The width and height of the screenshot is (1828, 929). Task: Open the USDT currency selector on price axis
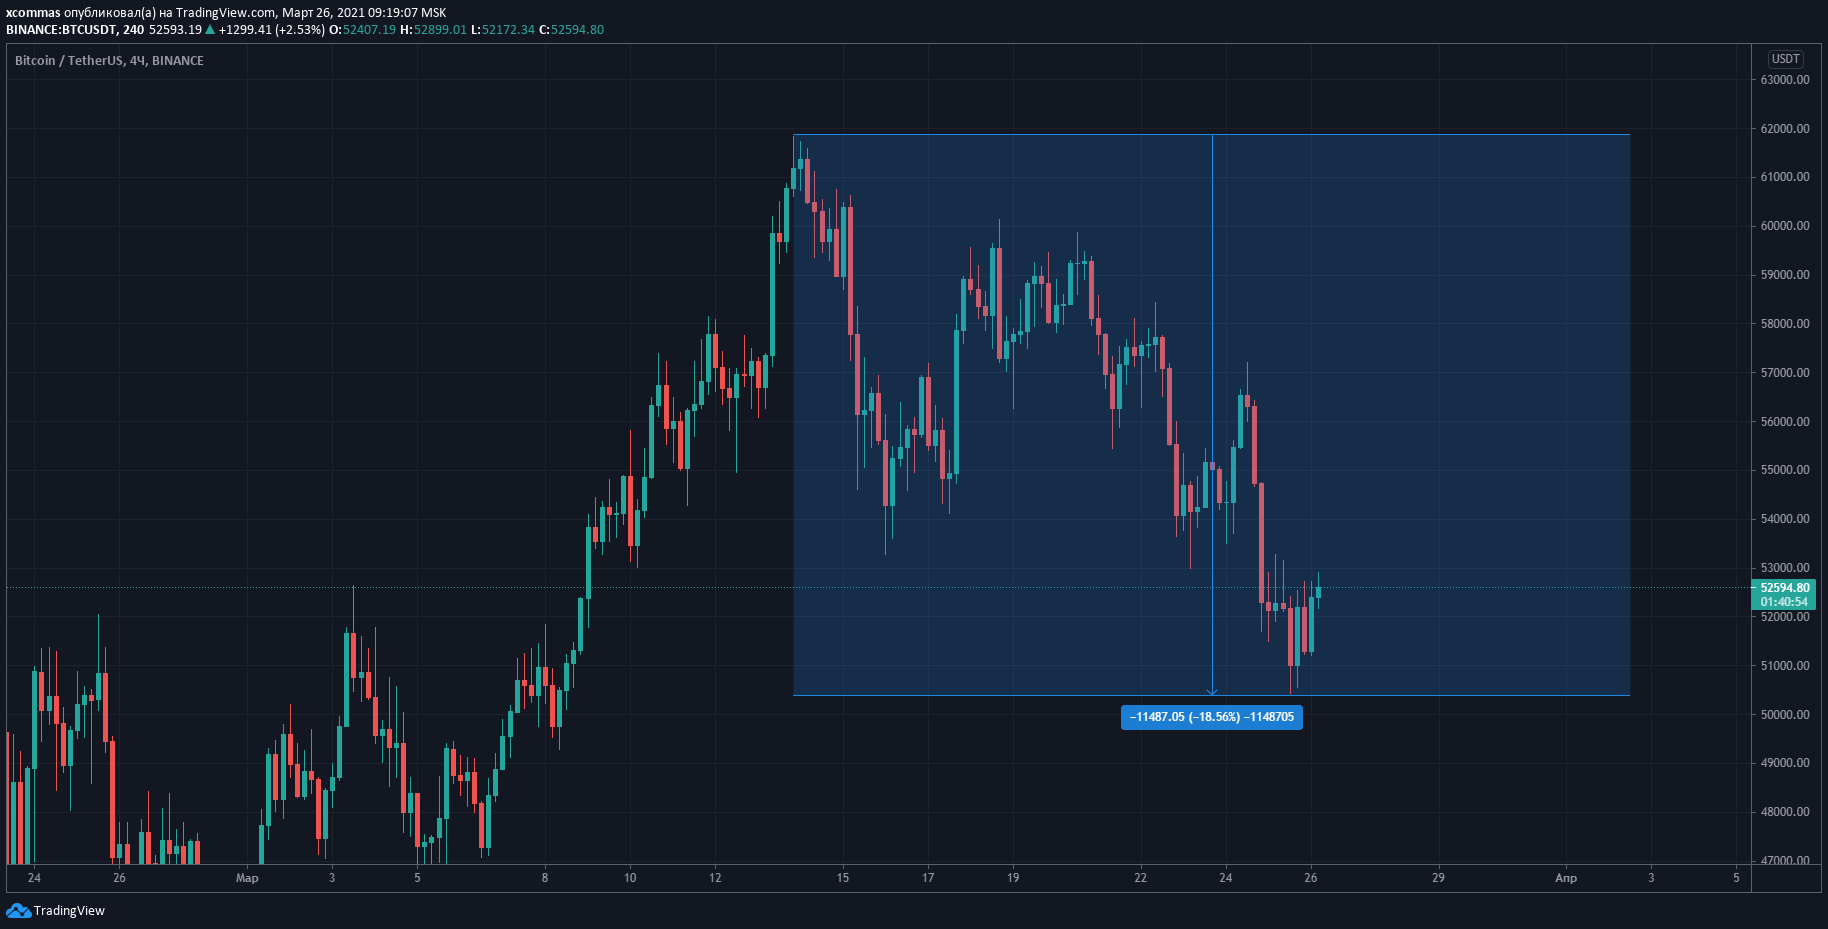tap(1785, 59)
